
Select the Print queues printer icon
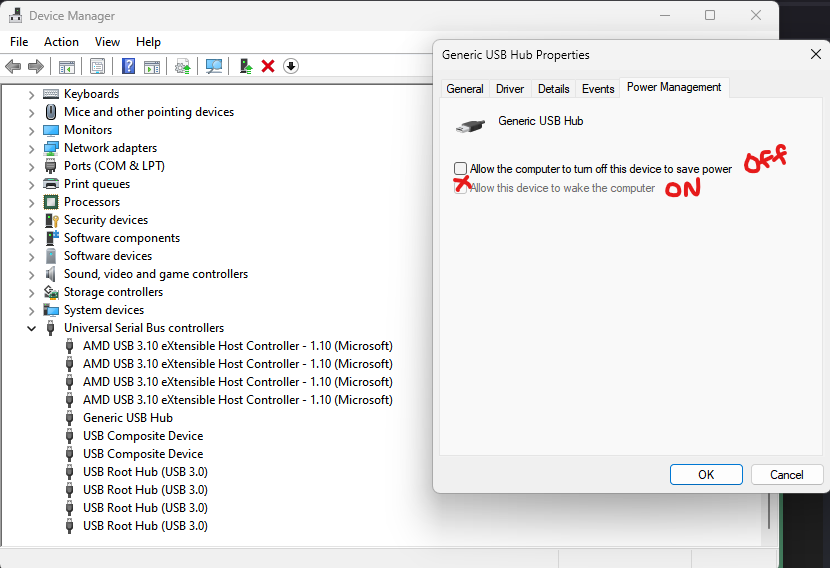tap(51, 184)
